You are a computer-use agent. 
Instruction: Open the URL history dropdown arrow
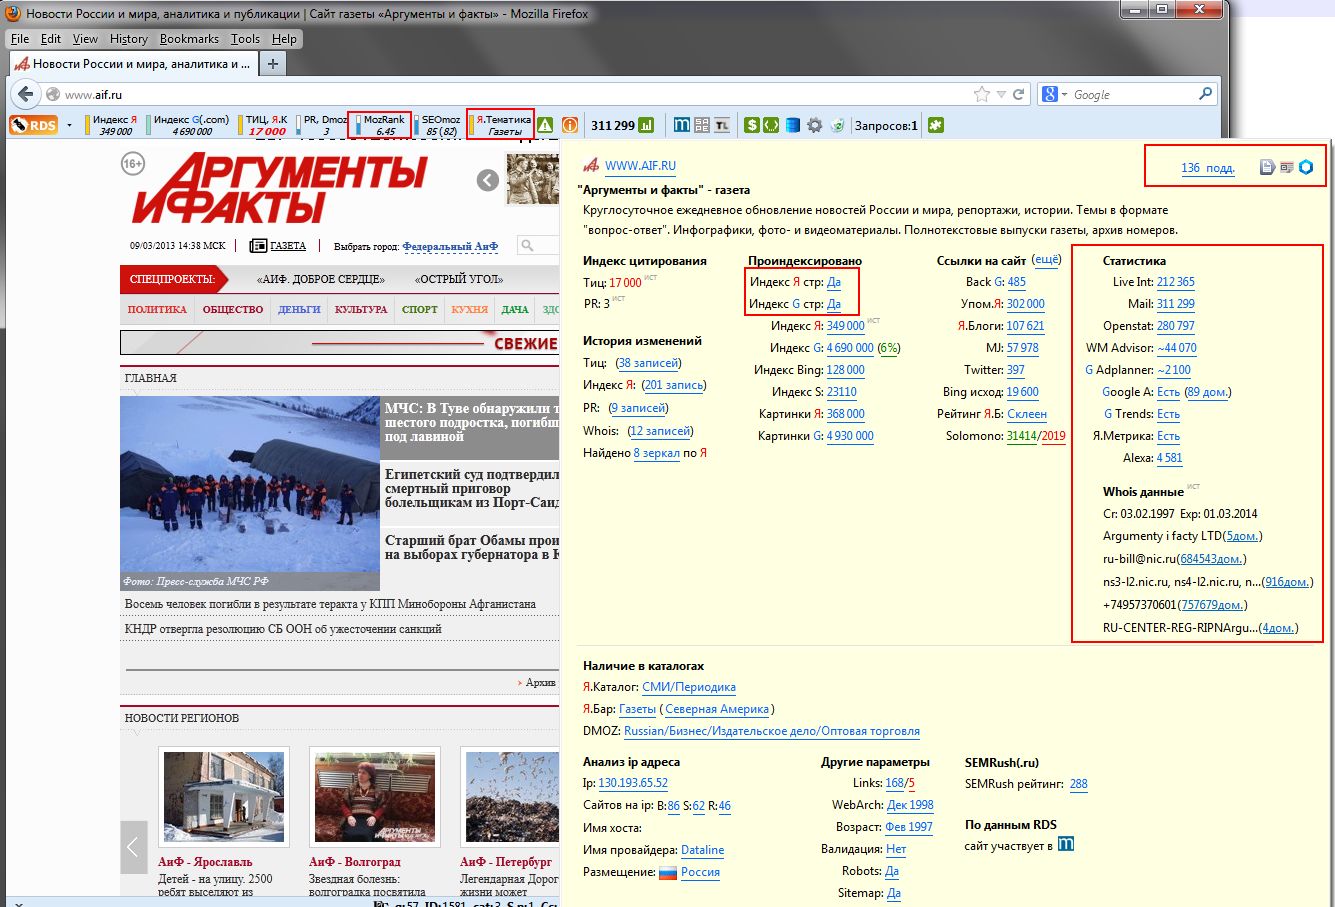coord(1001,94)
